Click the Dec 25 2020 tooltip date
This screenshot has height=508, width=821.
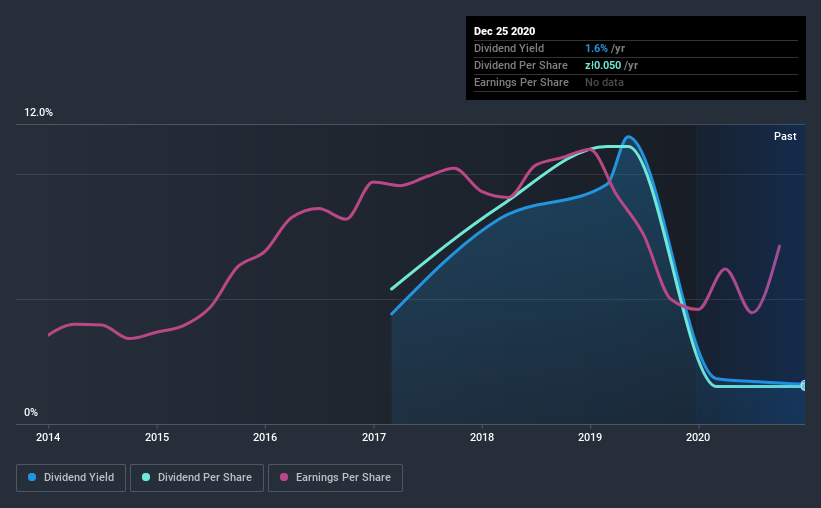coord(504,31)
